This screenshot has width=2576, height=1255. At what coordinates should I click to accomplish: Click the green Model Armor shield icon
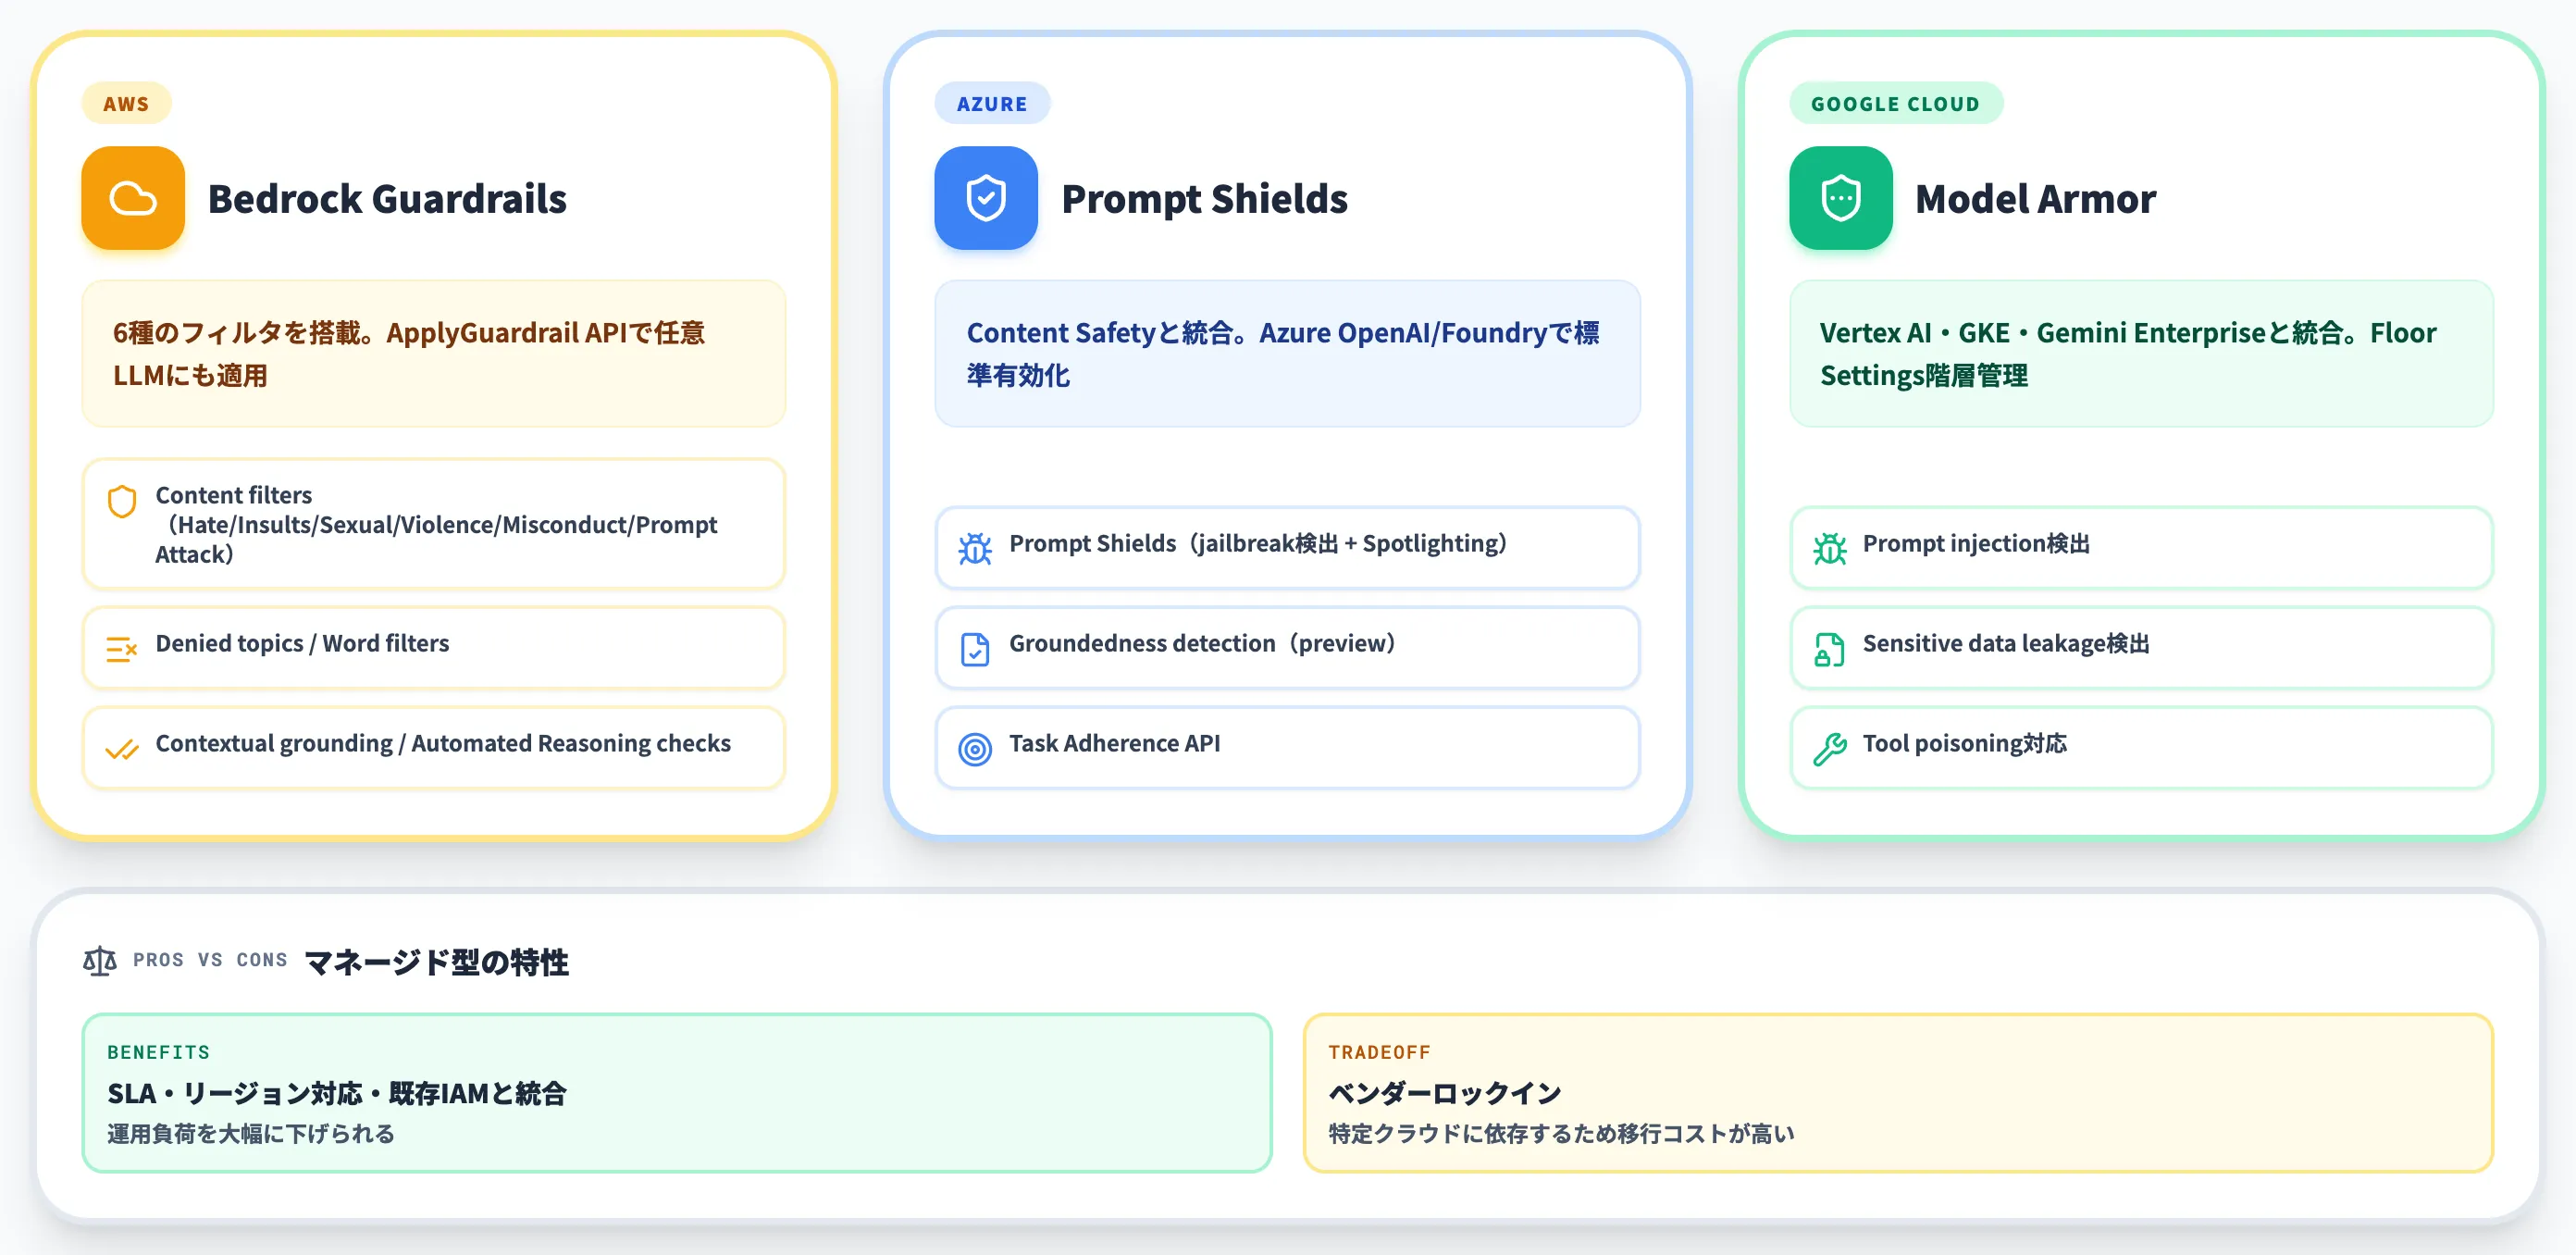tap(1841, 198)
